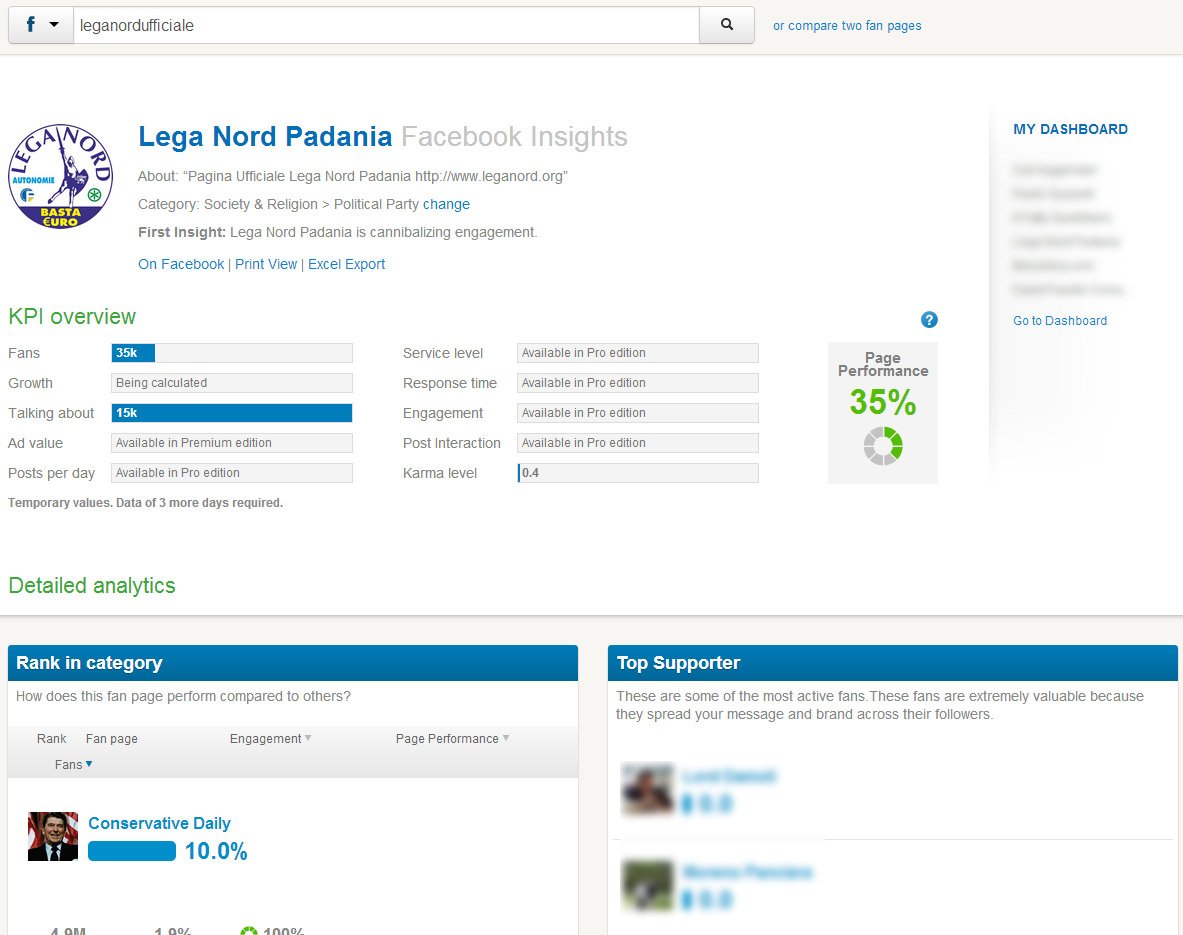Click the Rank in category panel header
1183x935 pixels.
[x=293, y=663]
